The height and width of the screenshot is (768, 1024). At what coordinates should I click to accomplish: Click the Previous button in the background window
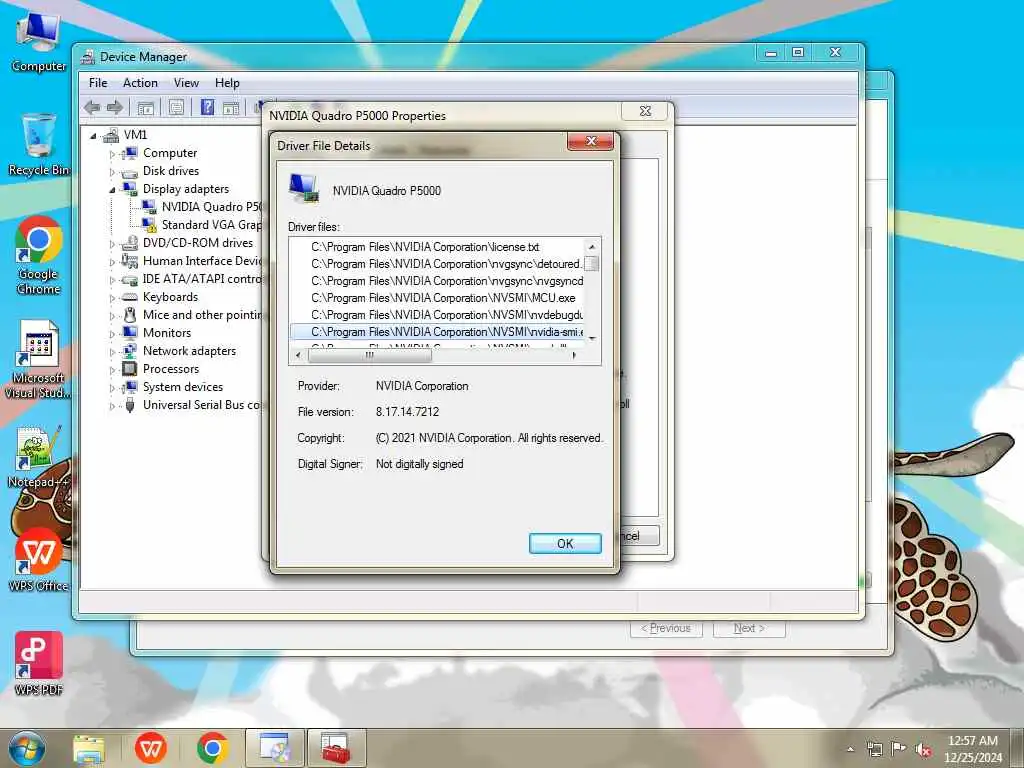click(666, 628)
